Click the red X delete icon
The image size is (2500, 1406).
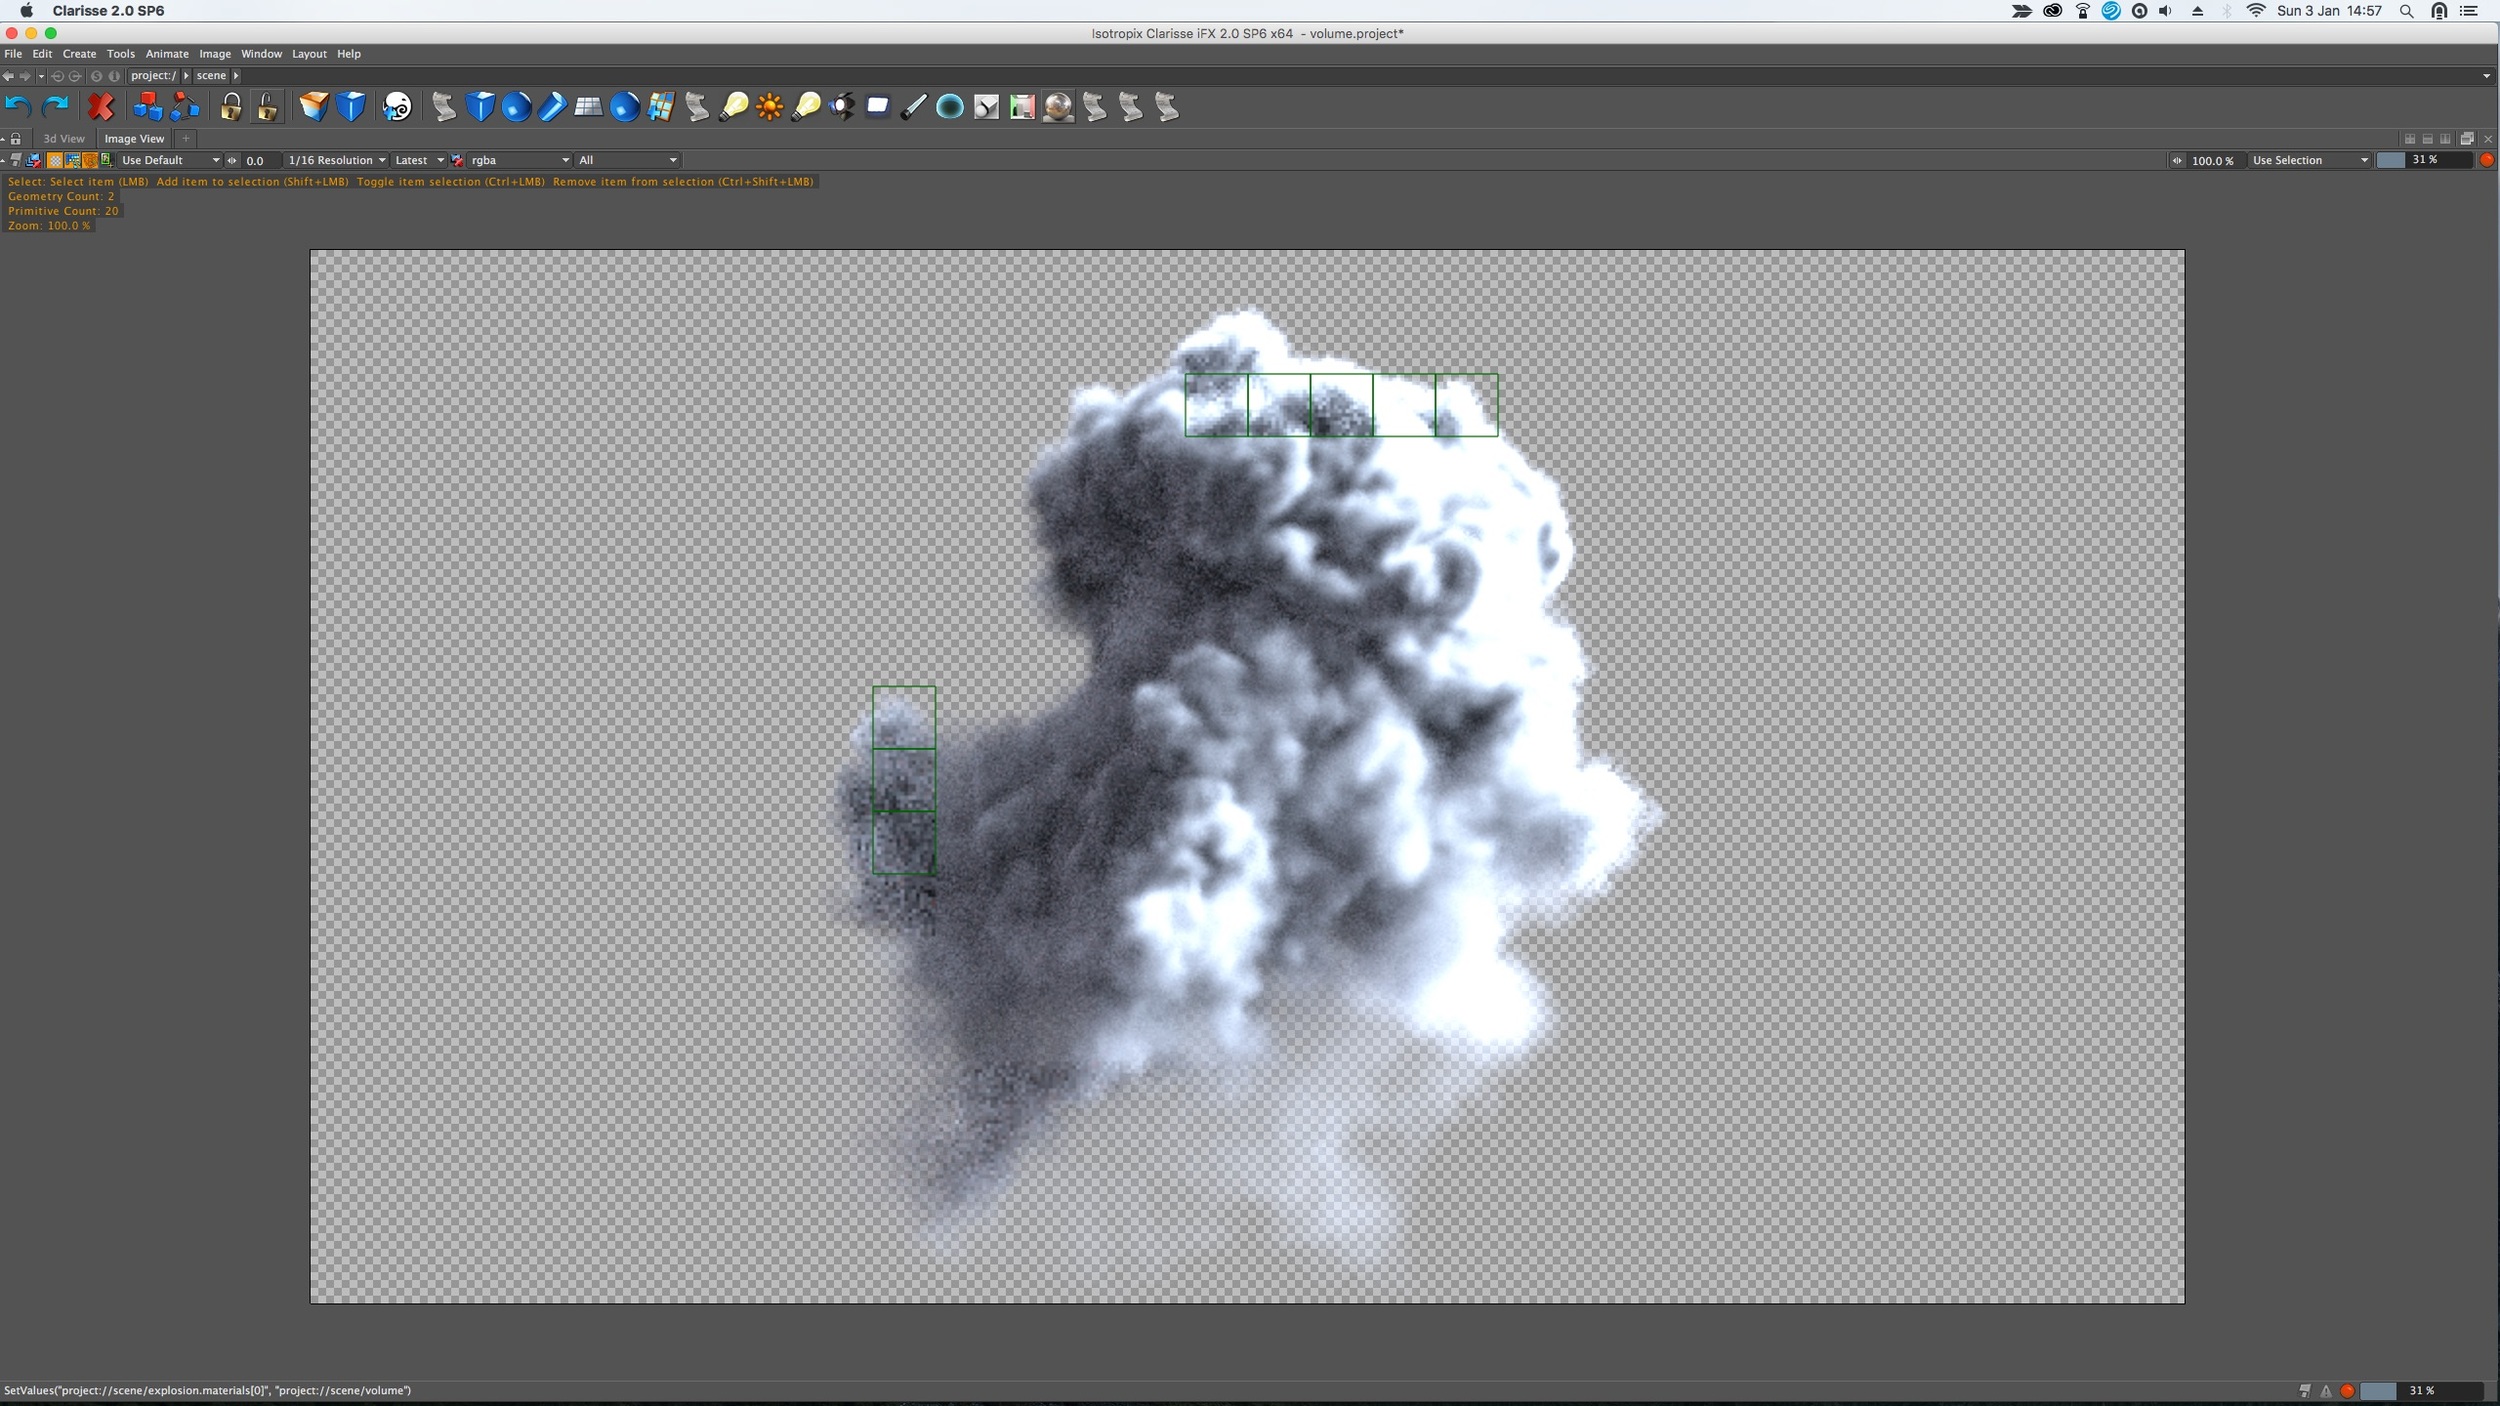click(x=100, y=107)
